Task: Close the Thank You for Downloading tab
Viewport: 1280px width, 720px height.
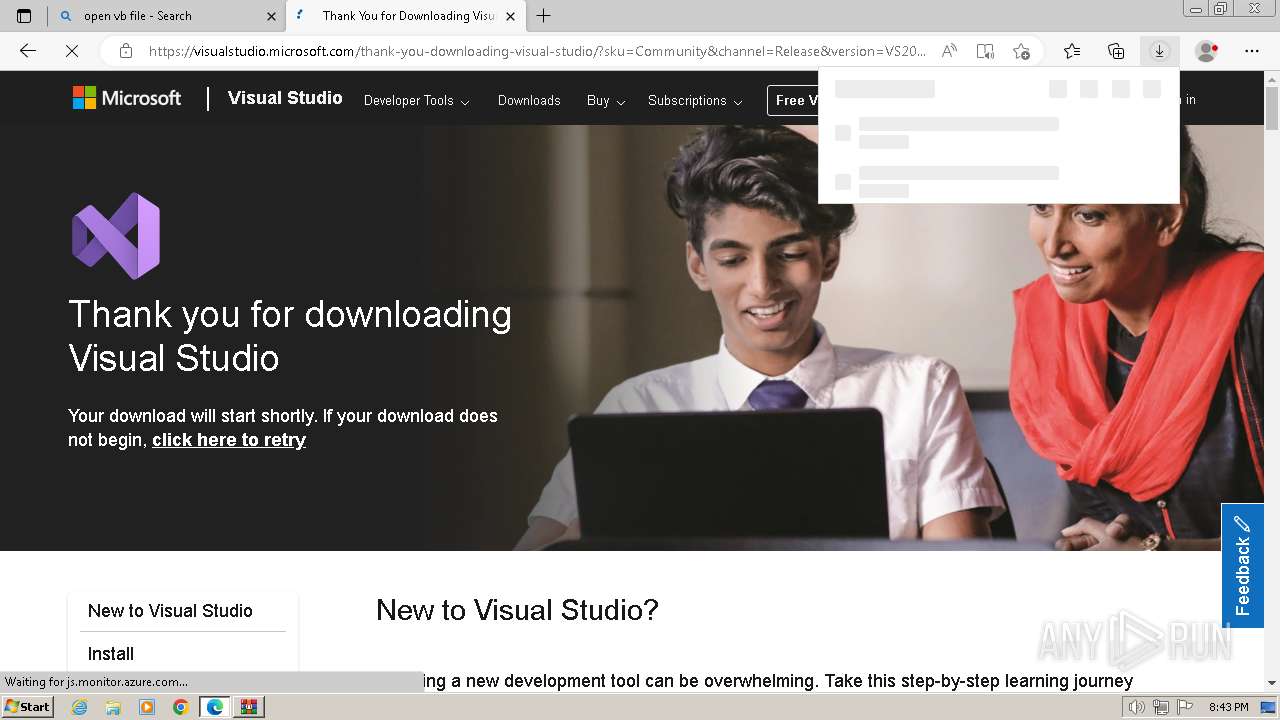Action: pyautogui.click(x=510, y=16)
